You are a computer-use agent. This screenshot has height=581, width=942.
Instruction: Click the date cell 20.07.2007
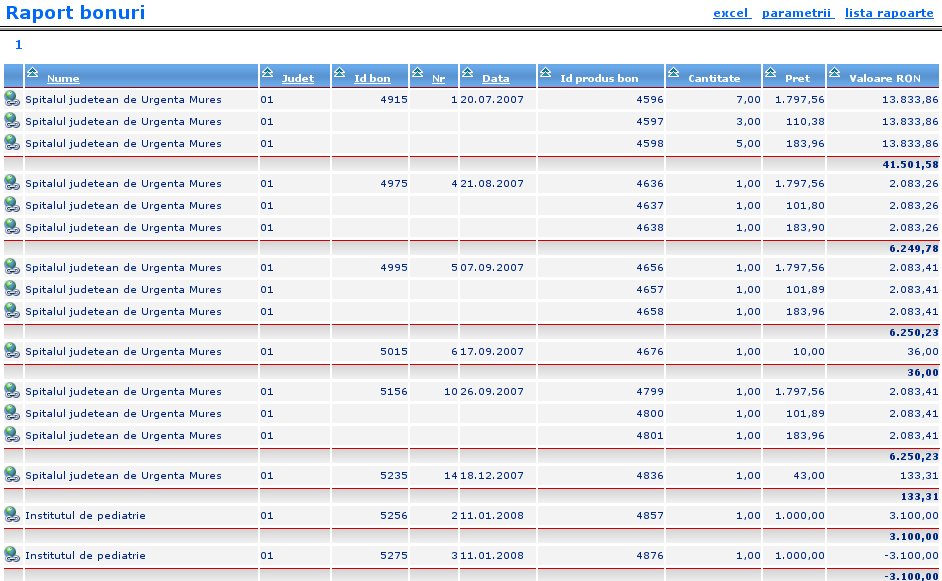coord(491,100)
